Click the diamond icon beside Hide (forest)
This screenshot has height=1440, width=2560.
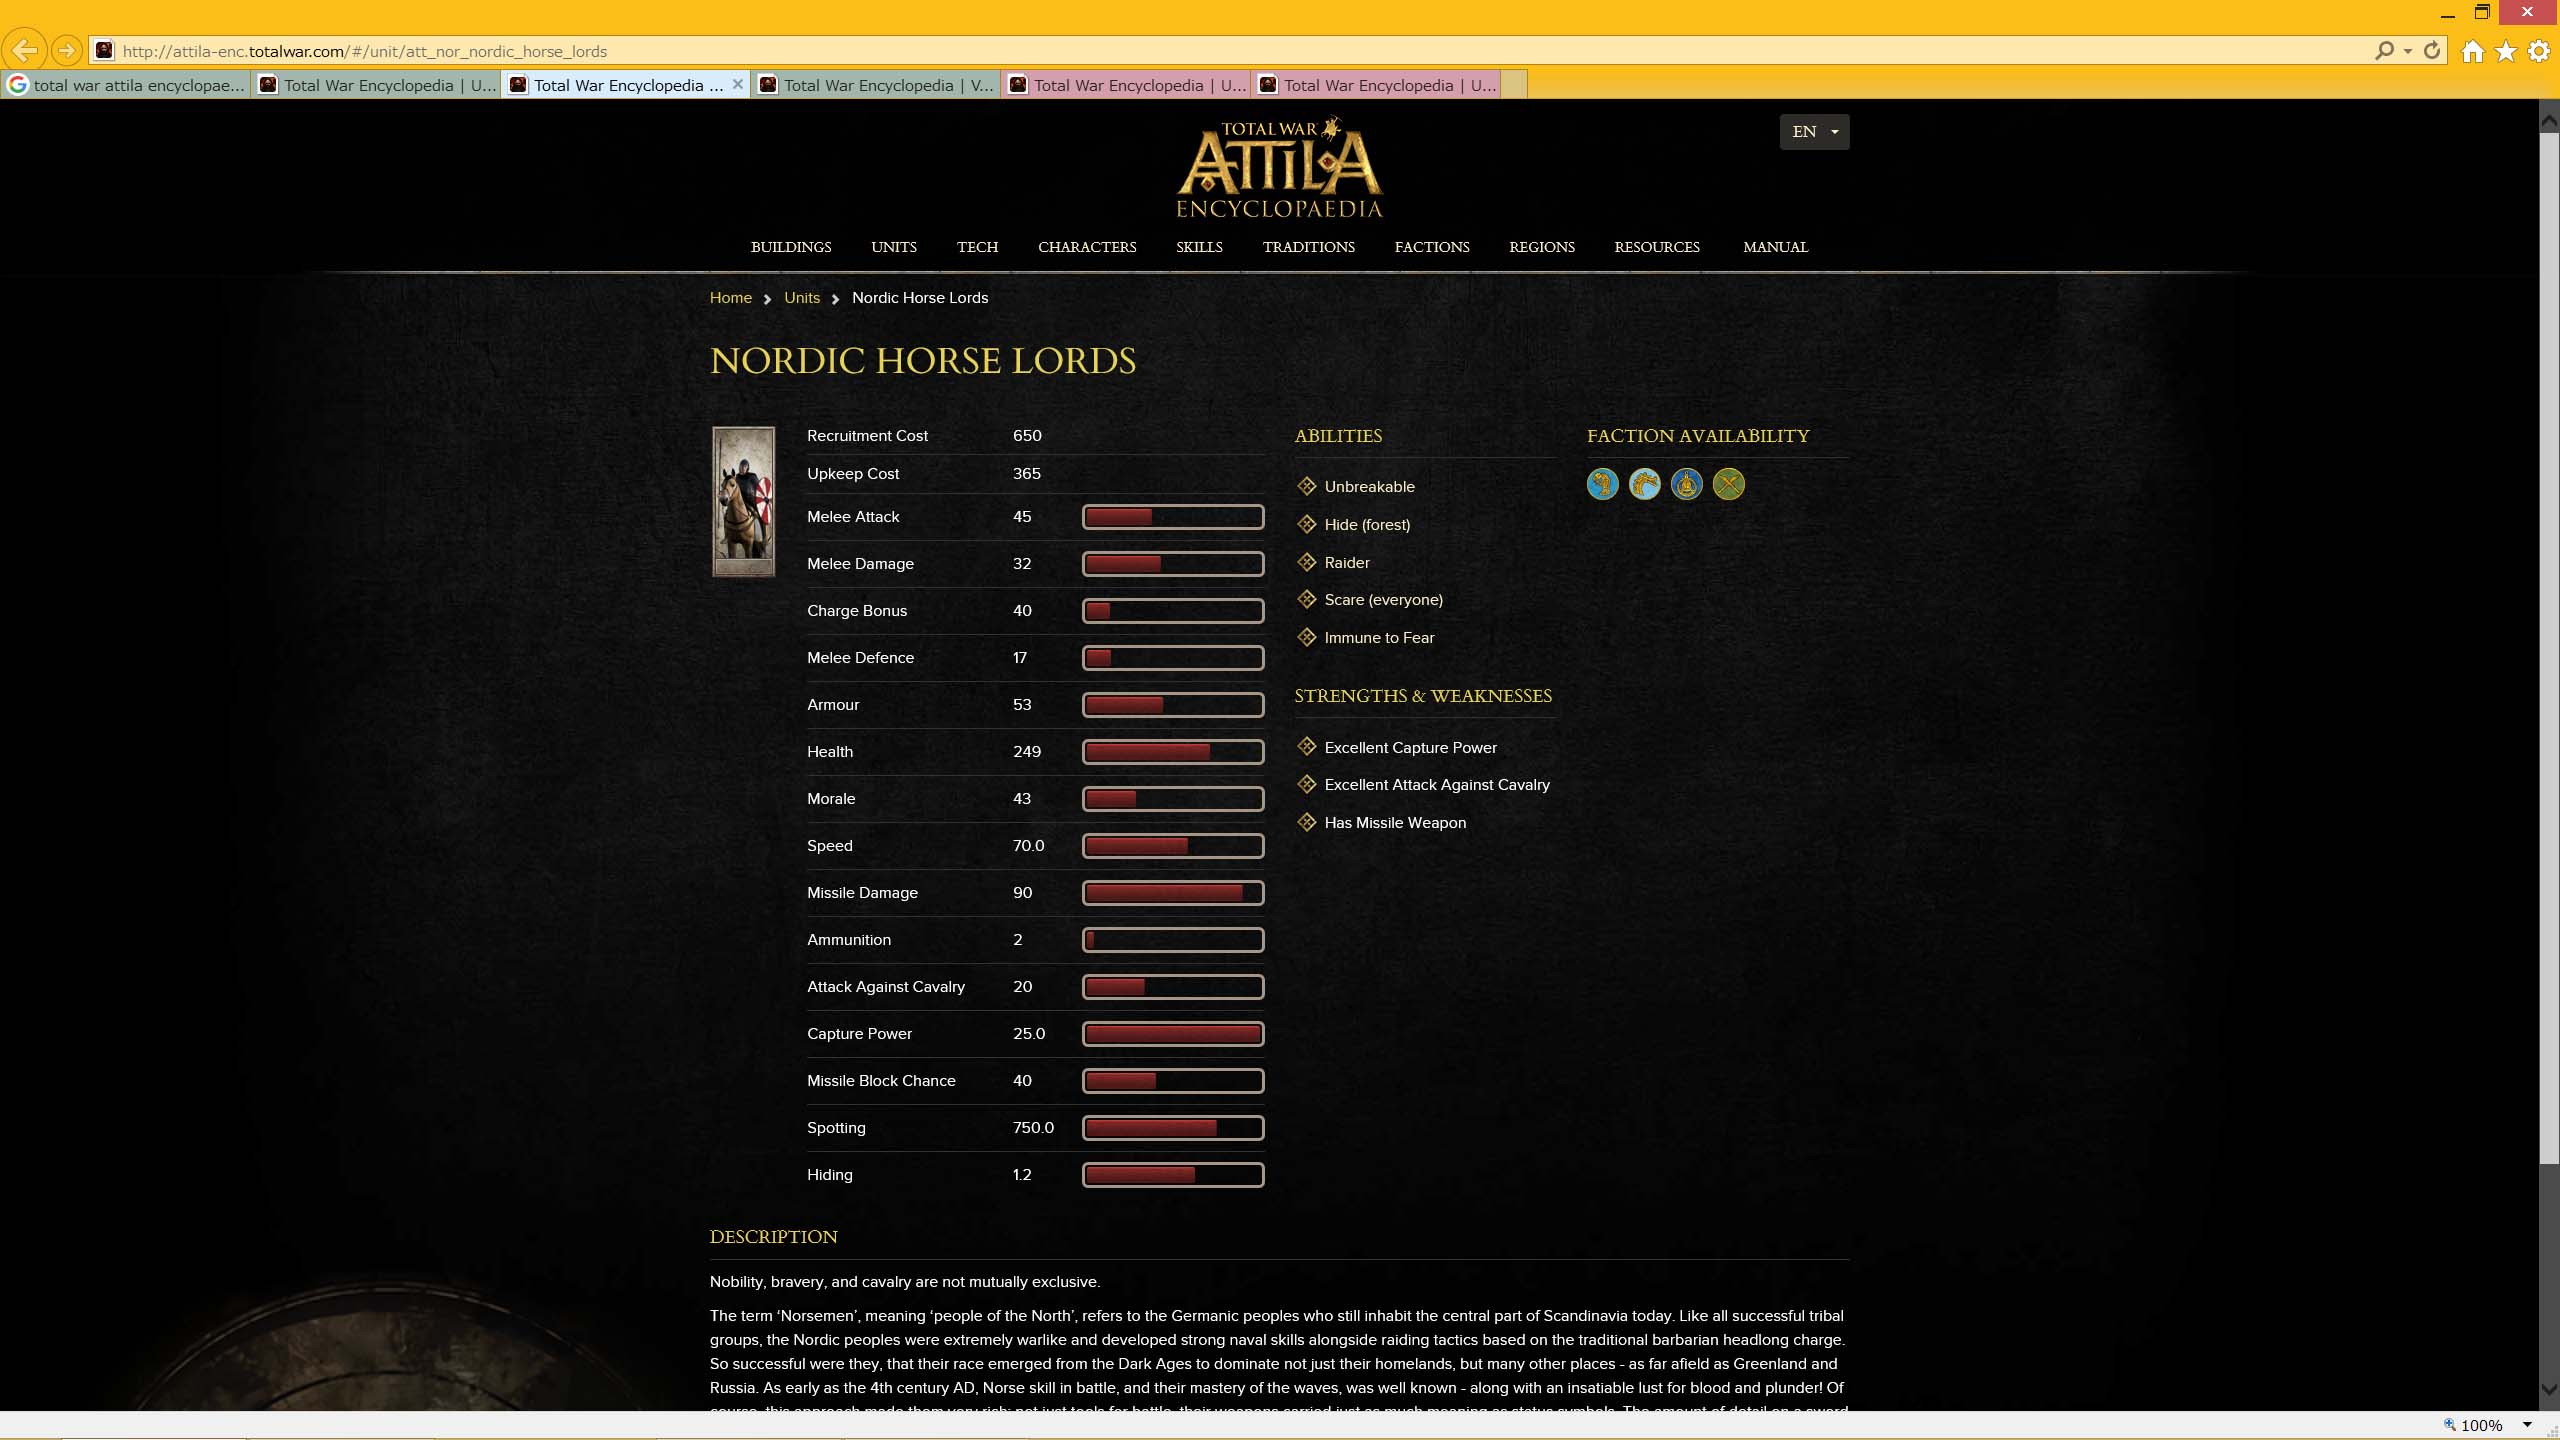[x=1306, y=524]
